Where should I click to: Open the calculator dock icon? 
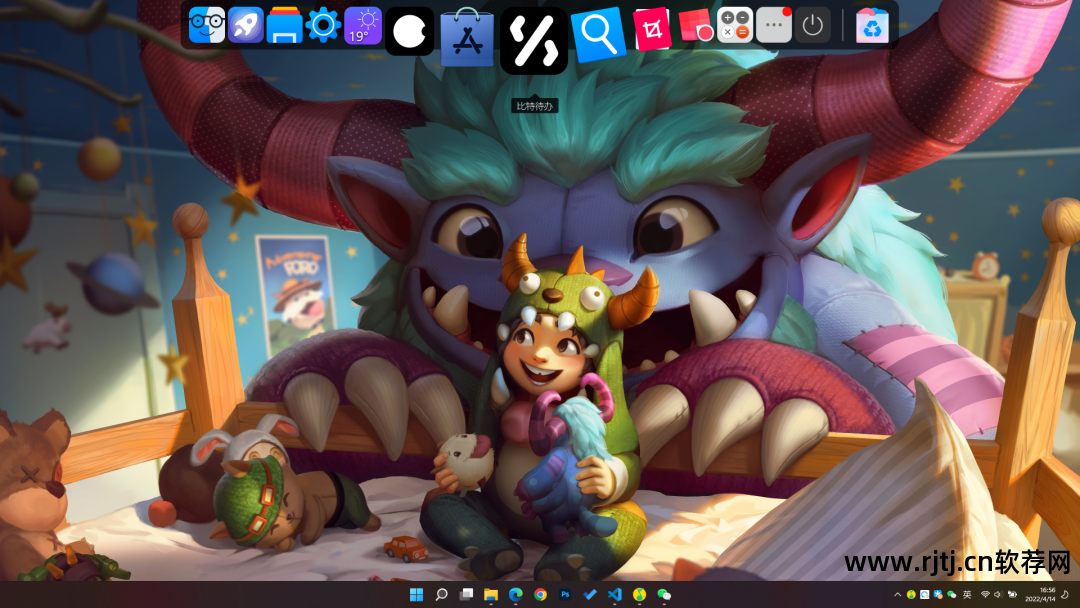click(734, 25)
